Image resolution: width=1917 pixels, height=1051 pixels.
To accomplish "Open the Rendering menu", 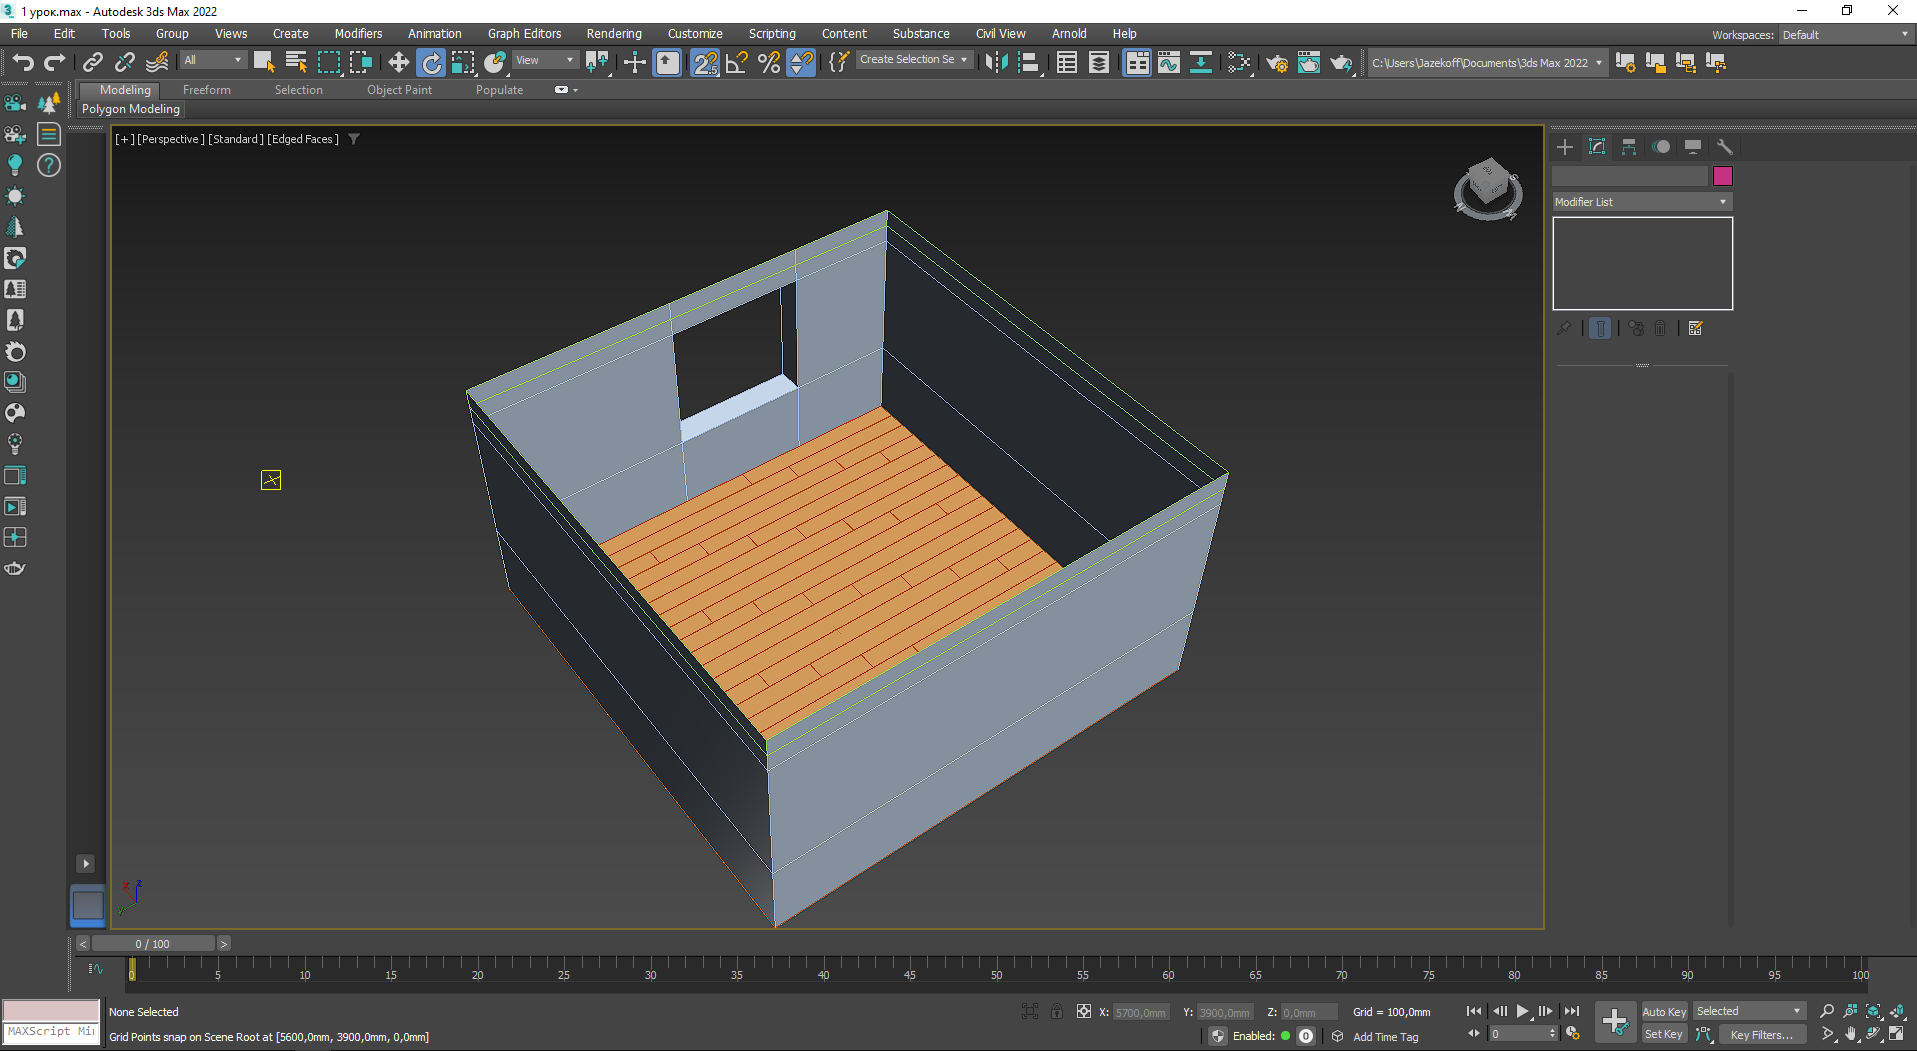I will click(613, 34).
